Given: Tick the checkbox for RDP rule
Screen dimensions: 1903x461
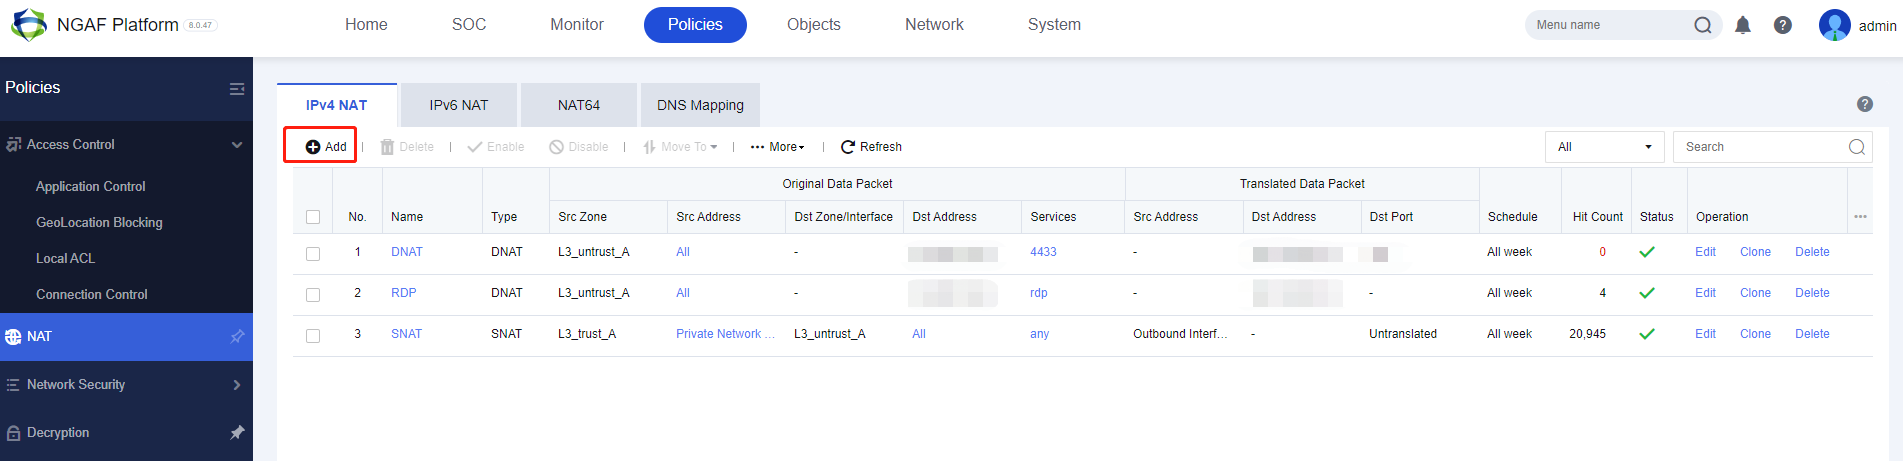Looking at the screenshot, I should (x=313, y=295).
